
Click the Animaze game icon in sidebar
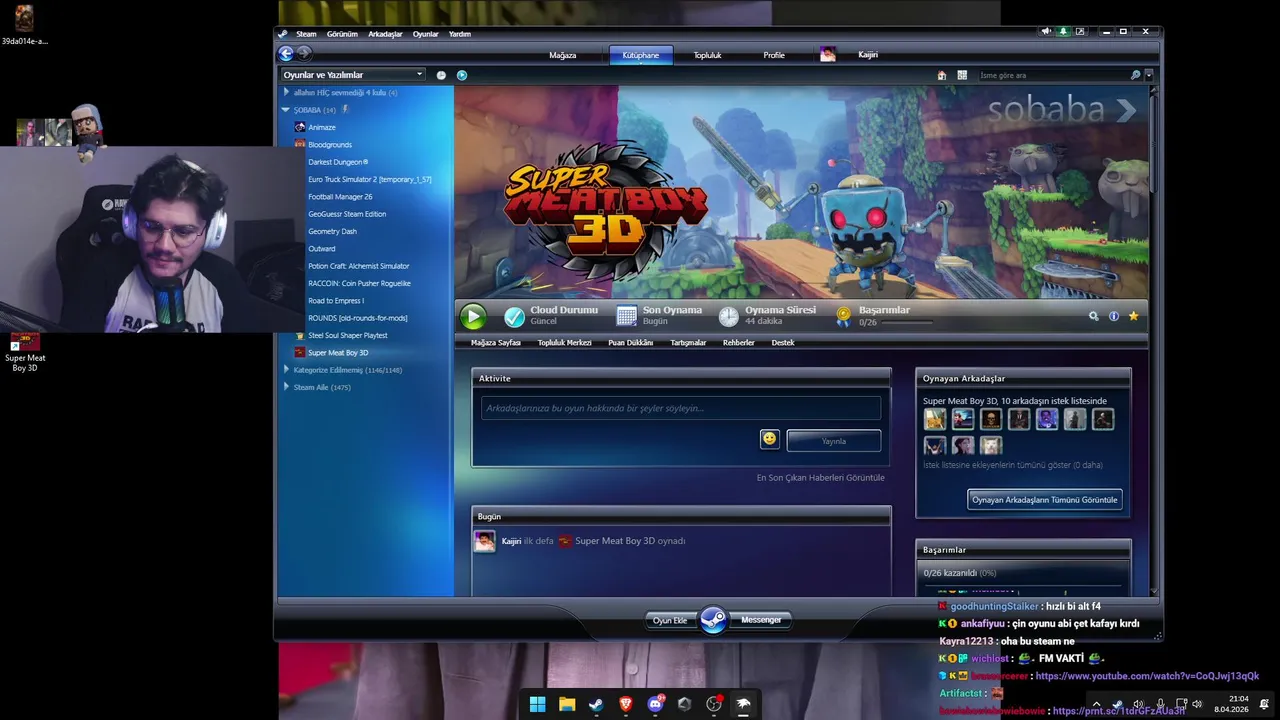(x=300, y=127)
